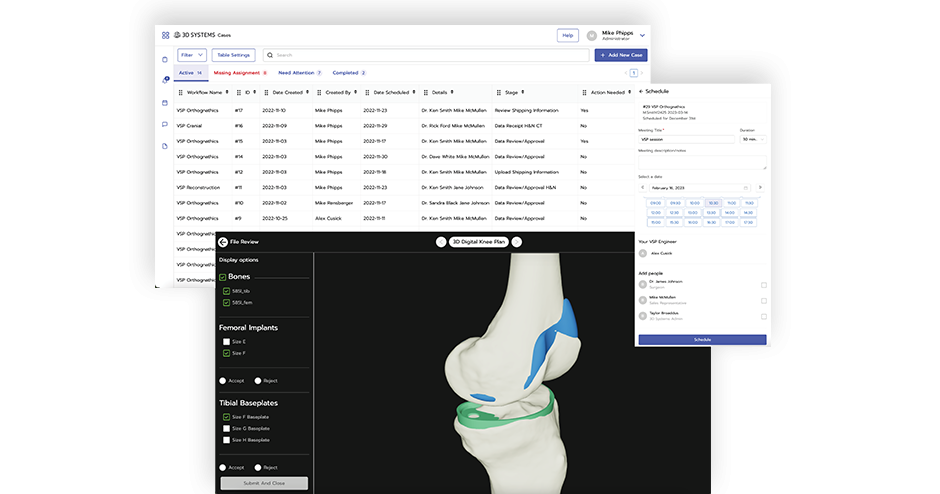Select Accept for Femoral Implants

coord(223,381)
